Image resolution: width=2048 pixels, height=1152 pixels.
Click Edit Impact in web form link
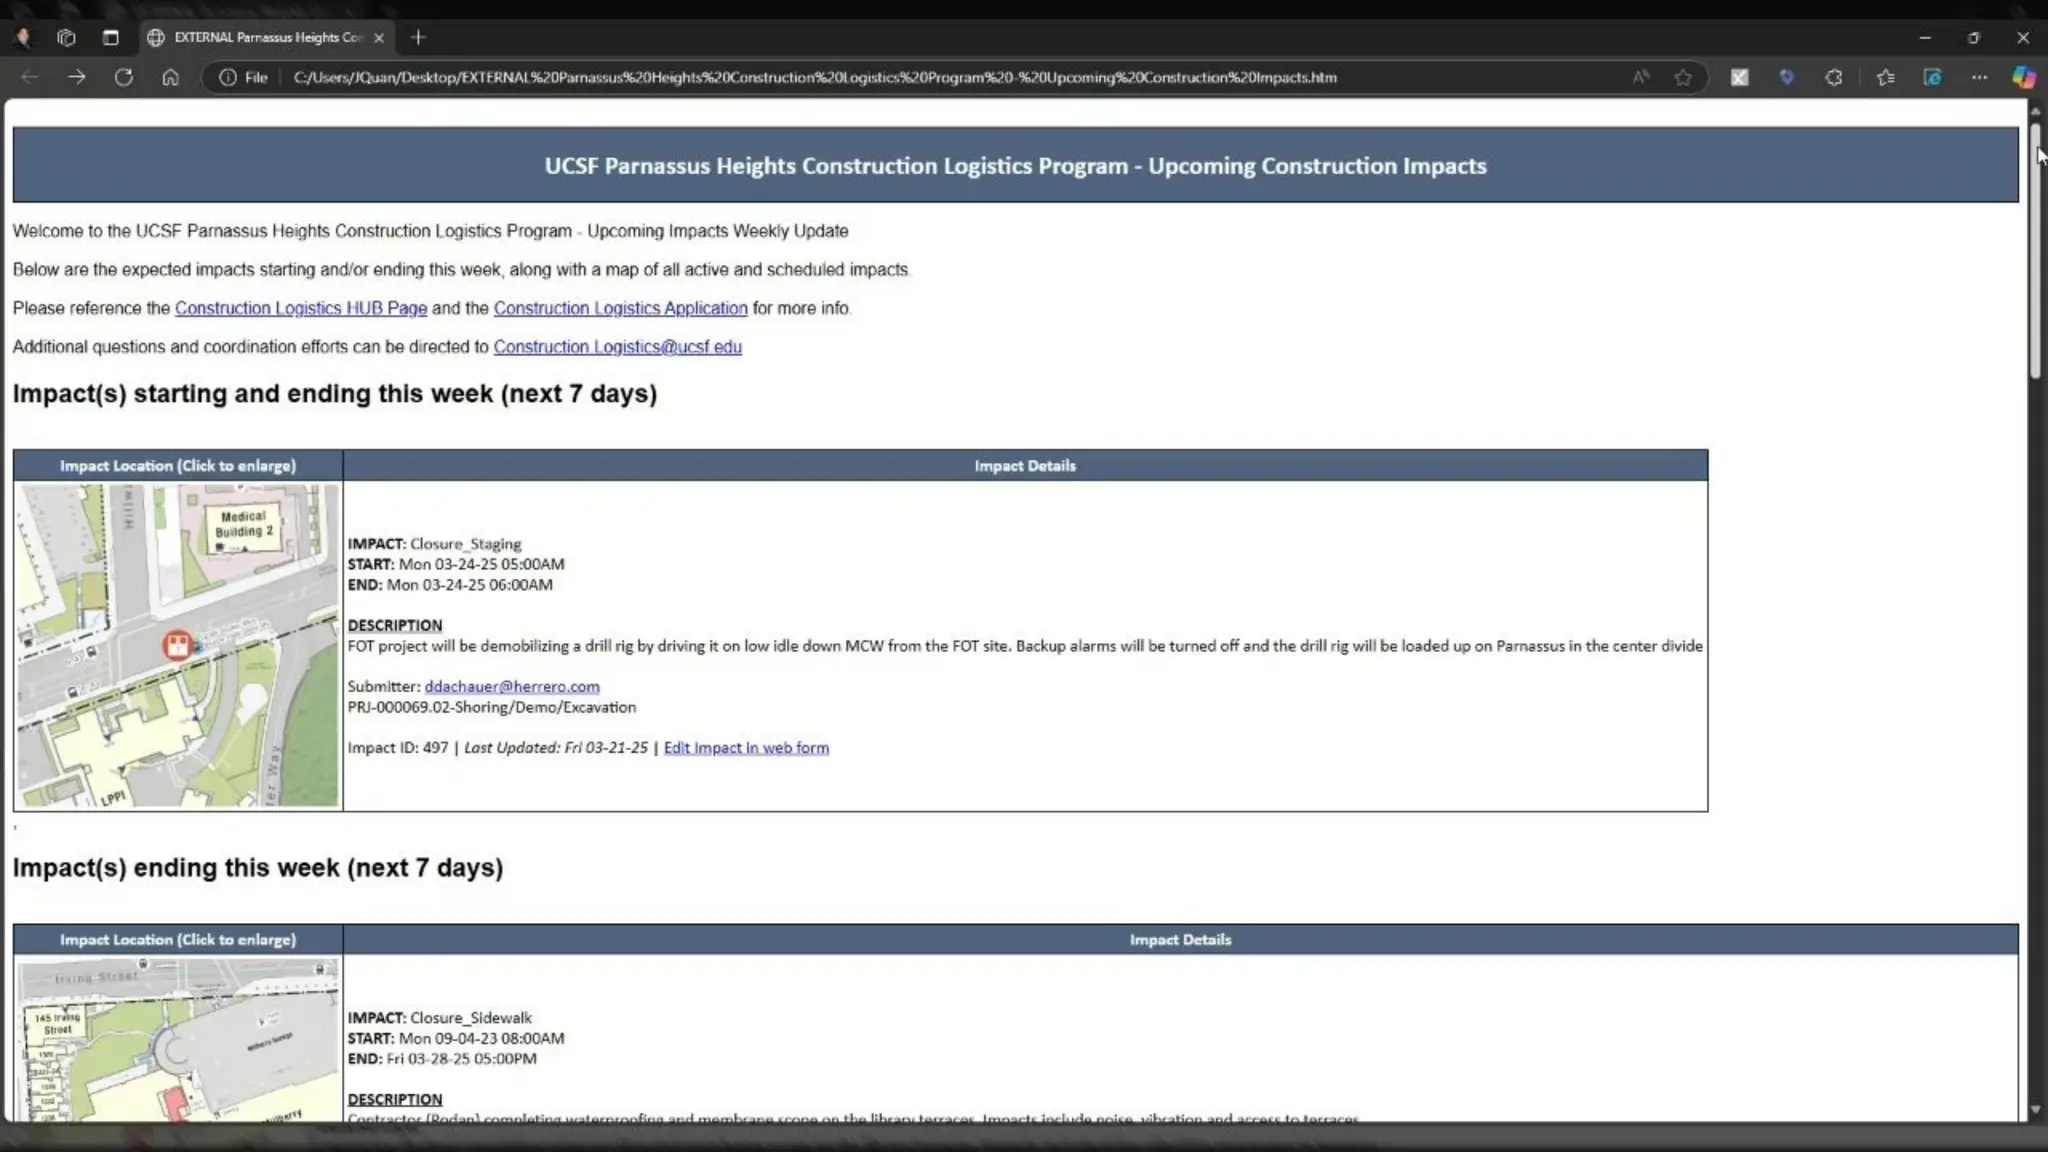745,748
